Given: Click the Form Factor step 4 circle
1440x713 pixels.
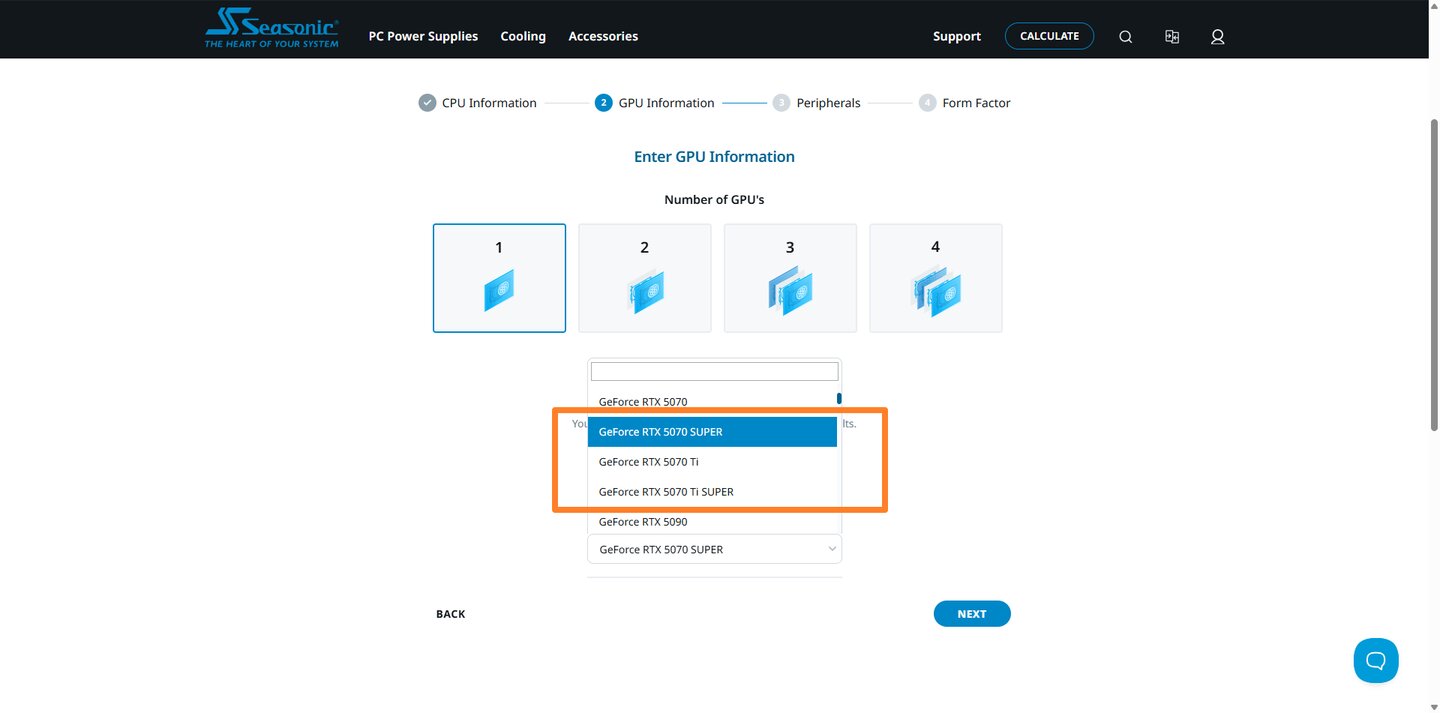Looking at the screenshot, I should coord(927,103).
